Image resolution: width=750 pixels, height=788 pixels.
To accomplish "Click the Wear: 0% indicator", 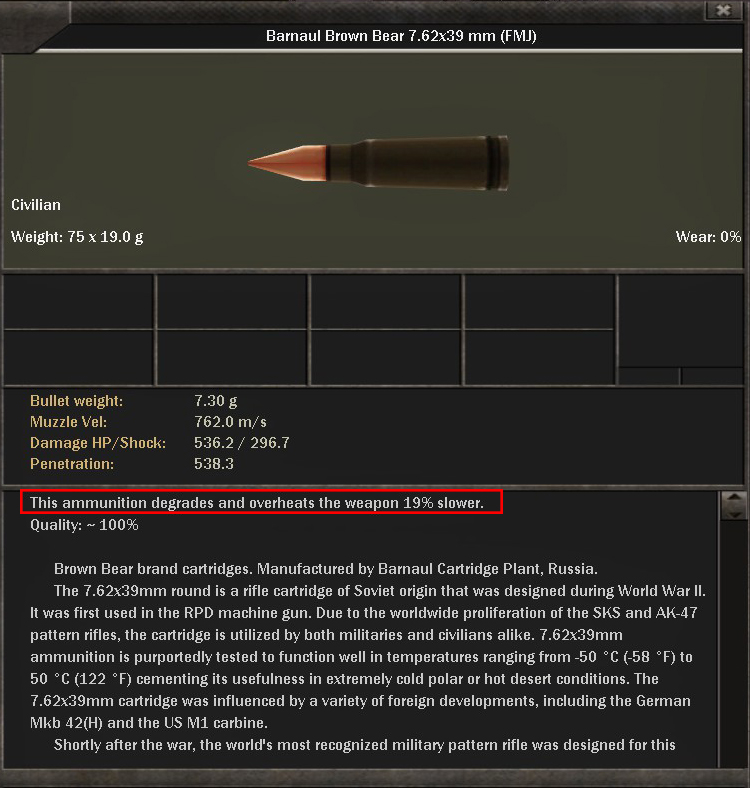I will (708, 237).
